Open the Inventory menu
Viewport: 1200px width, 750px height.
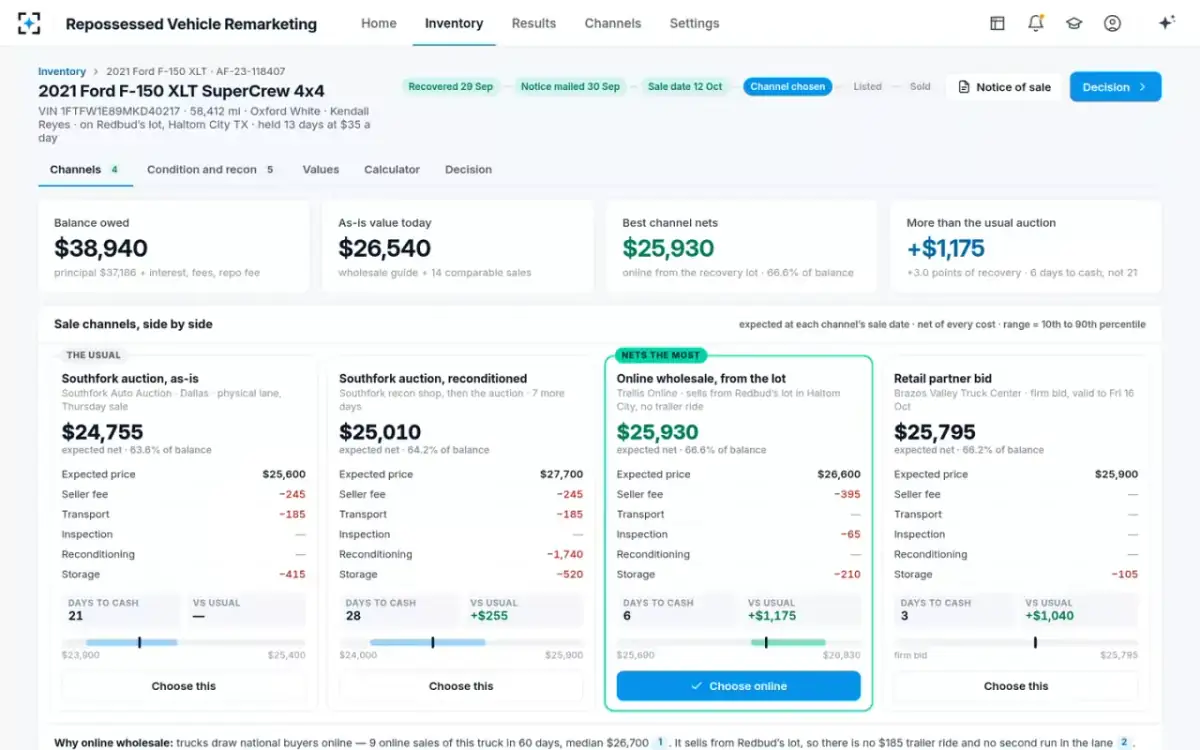pyautogui.click(x=454, y=23)
